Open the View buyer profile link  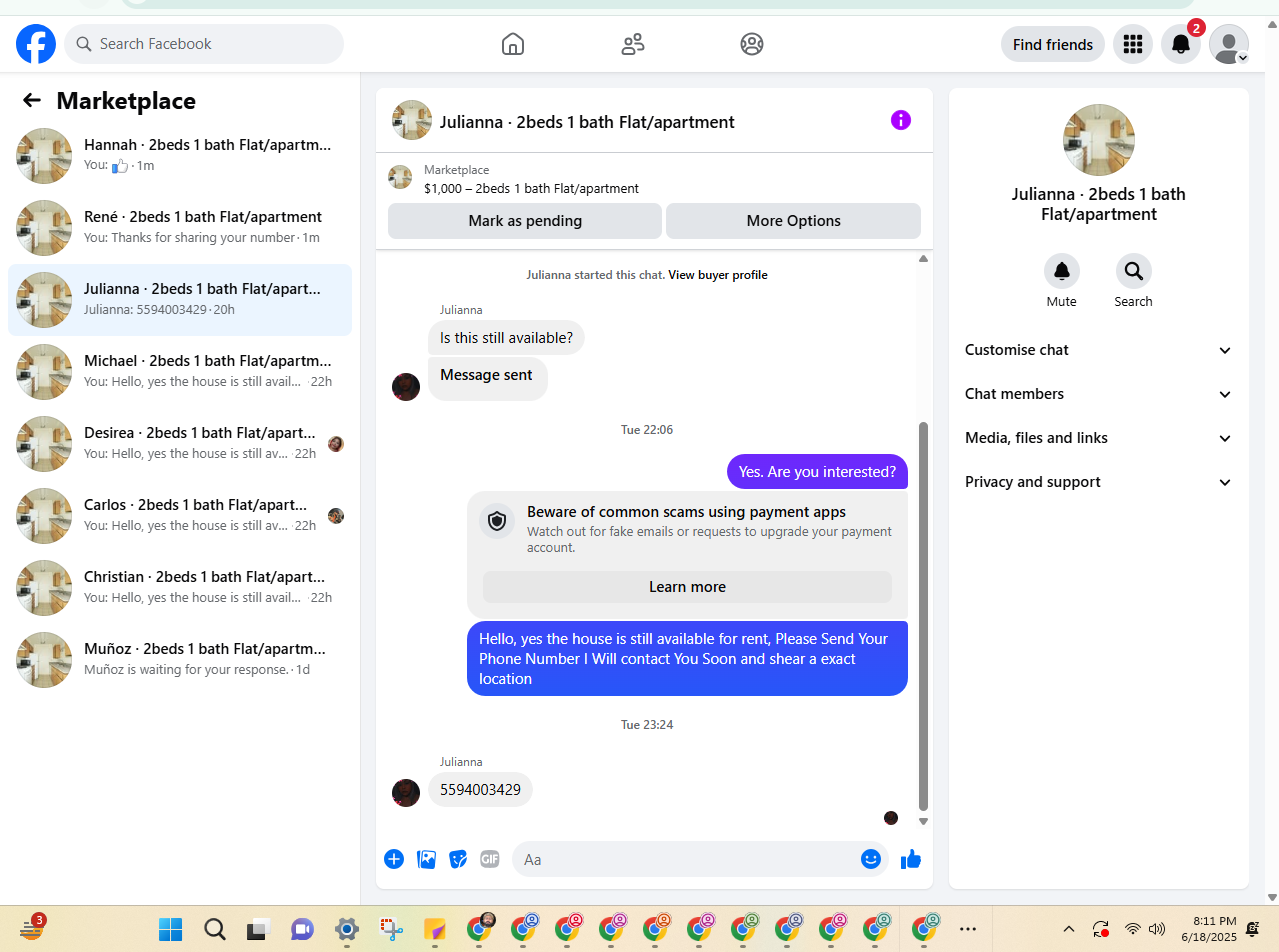(718, 275)
